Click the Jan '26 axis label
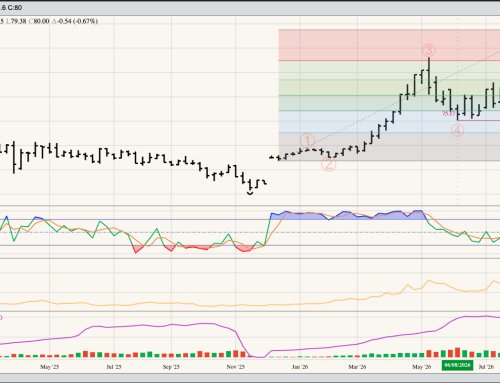500x383 pixels. [300, 367]
